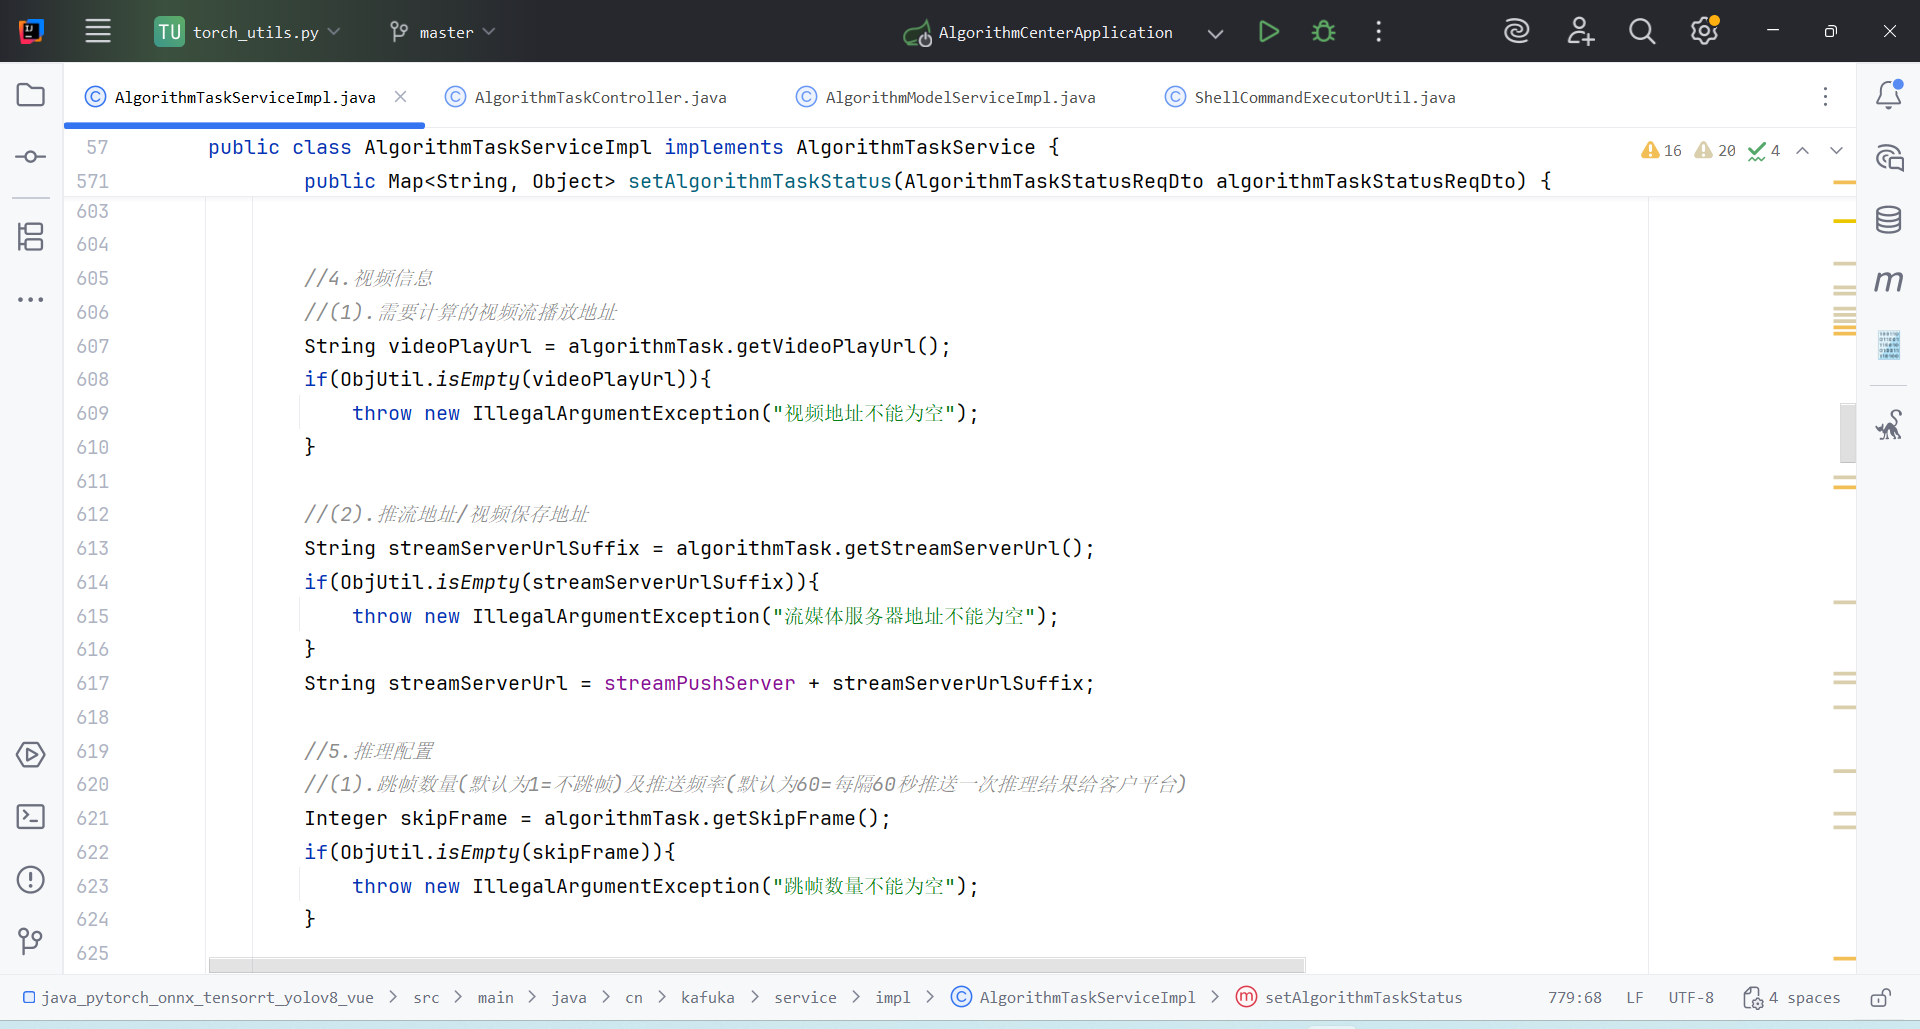Debug AlgorithmCenterApplication with bug icon

tap(1323, 32)
